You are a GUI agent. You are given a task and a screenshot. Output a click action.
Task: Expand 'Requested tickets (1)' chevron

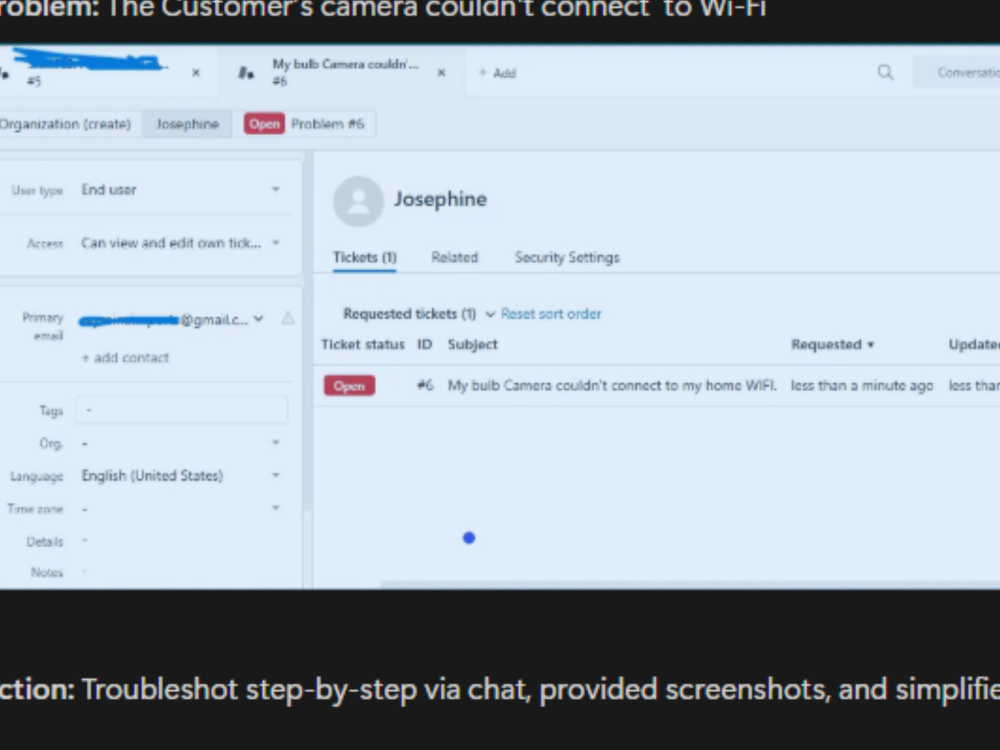[x=490, y=314]
